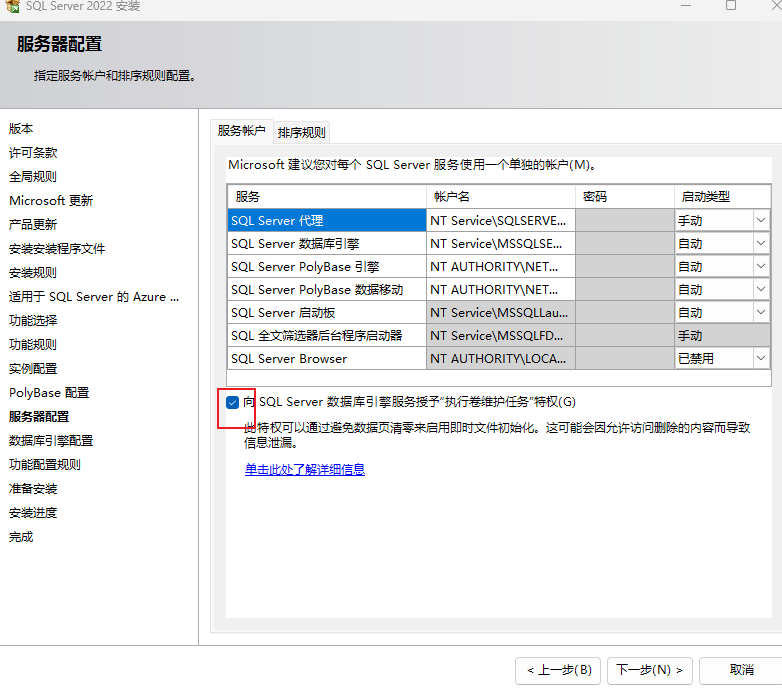
Task: Click the 功能选择 step in the sidebar
Action: [33, 321]
